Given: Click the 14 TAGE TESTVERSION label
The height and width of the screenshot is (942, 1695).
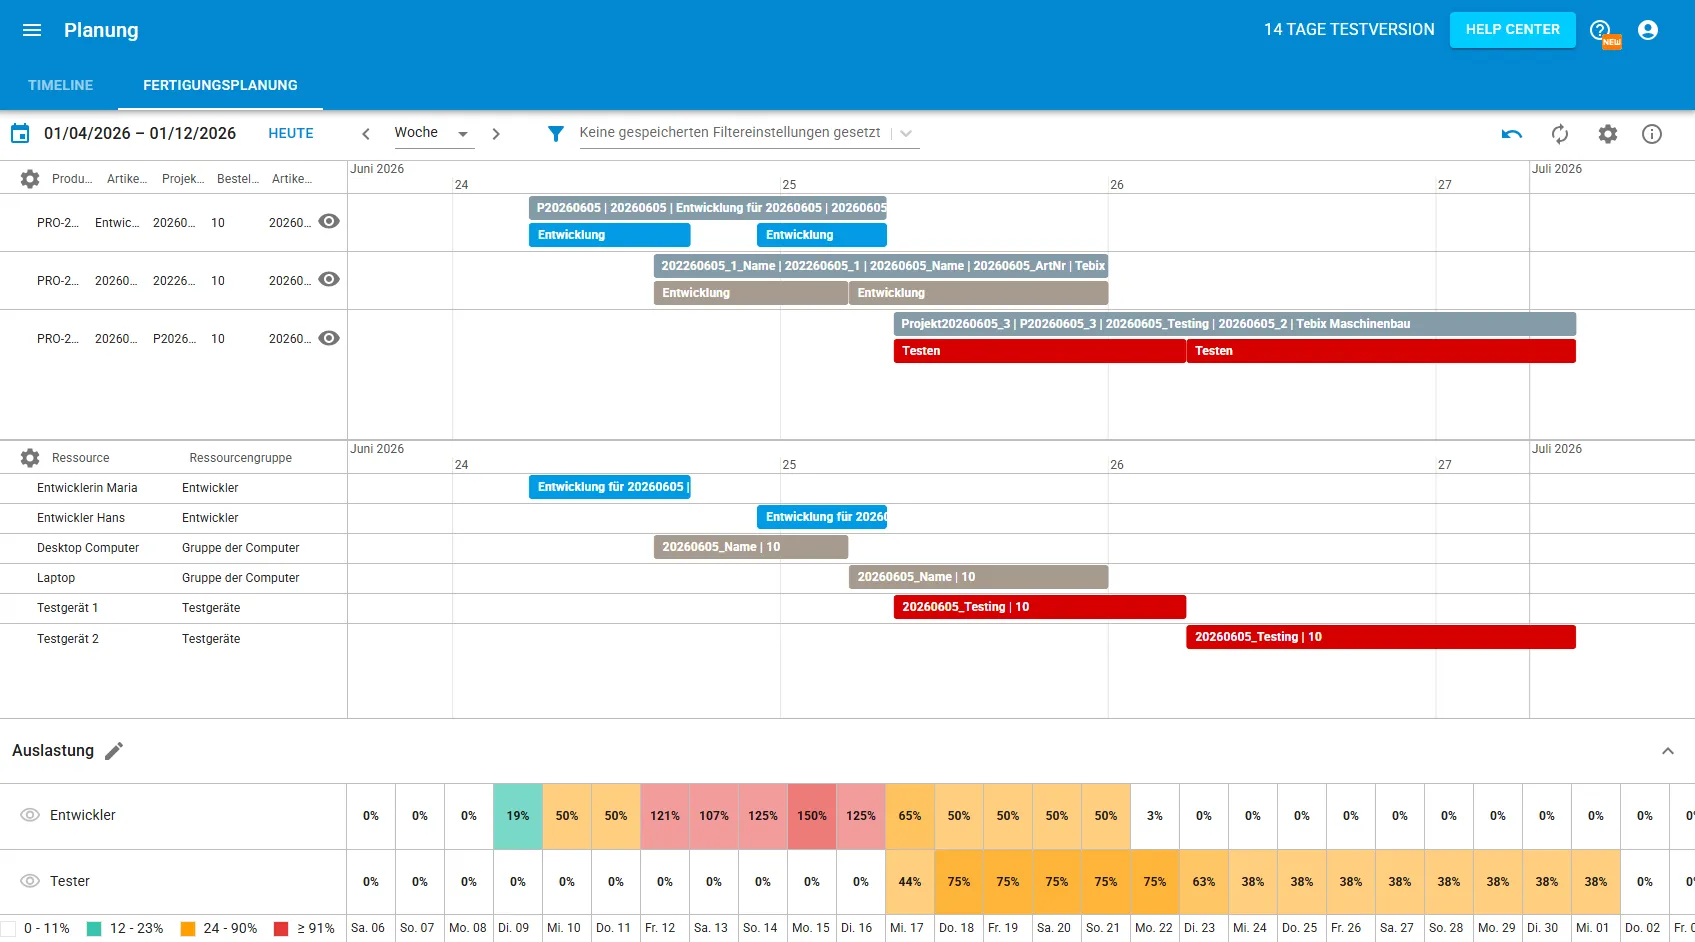Looking at the screenshot, I should pyautogui.click(x=1349, y=30).
